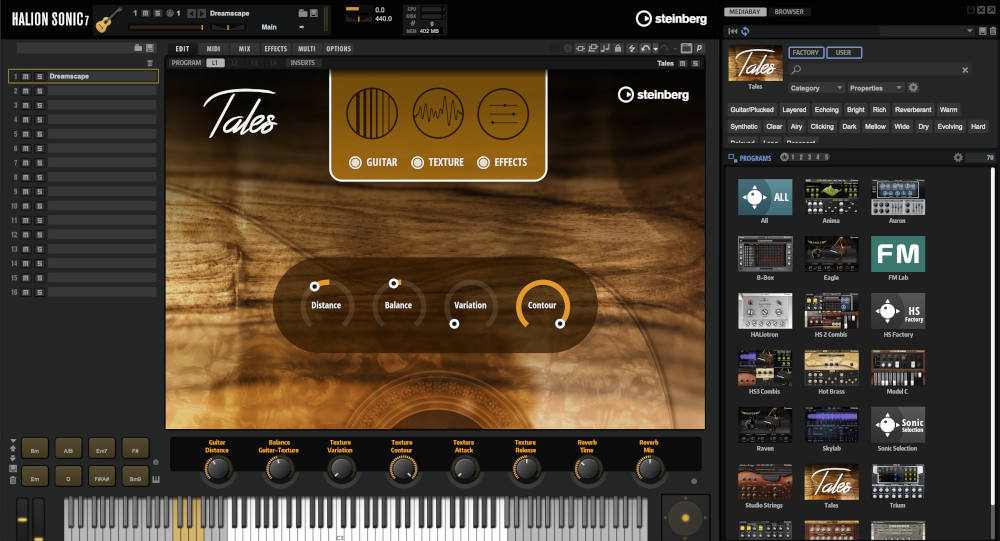The width and height of the screenshot is (1000, 541).
Task: Select the FM Lab library icon
Action: pyautogui.click(x=897, y=255)
